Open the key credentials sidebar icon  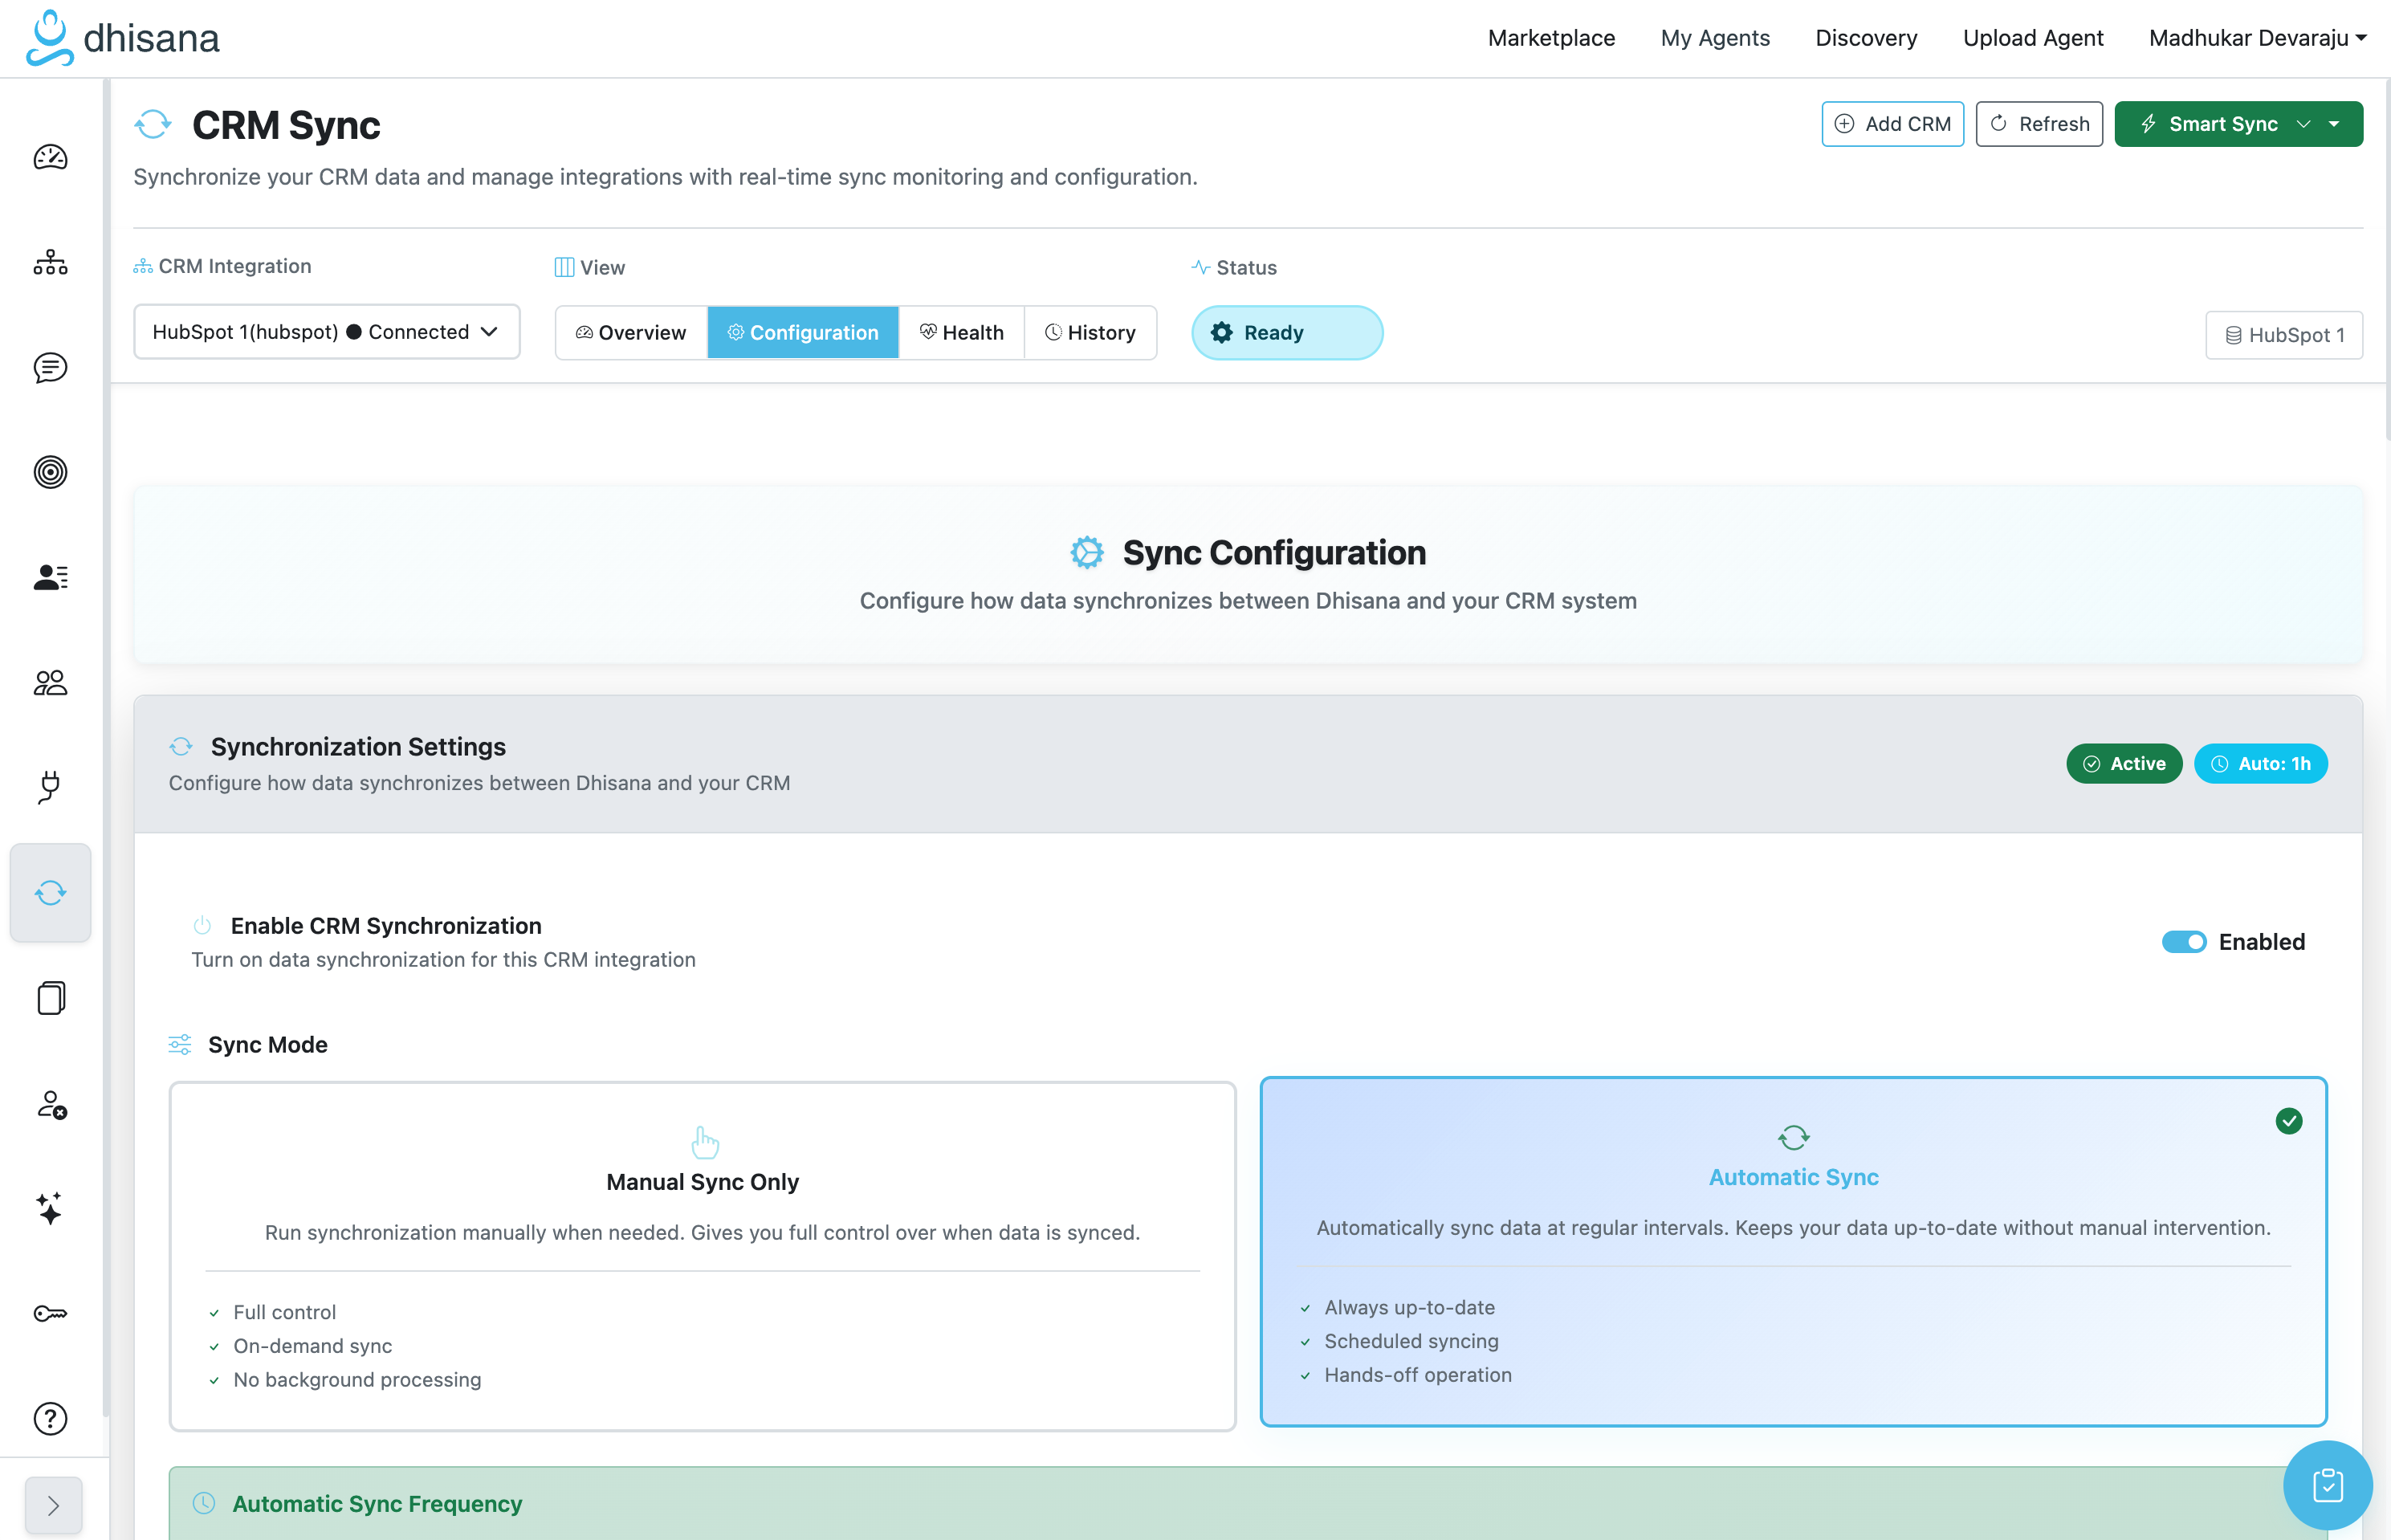[x=50, y=1313]
